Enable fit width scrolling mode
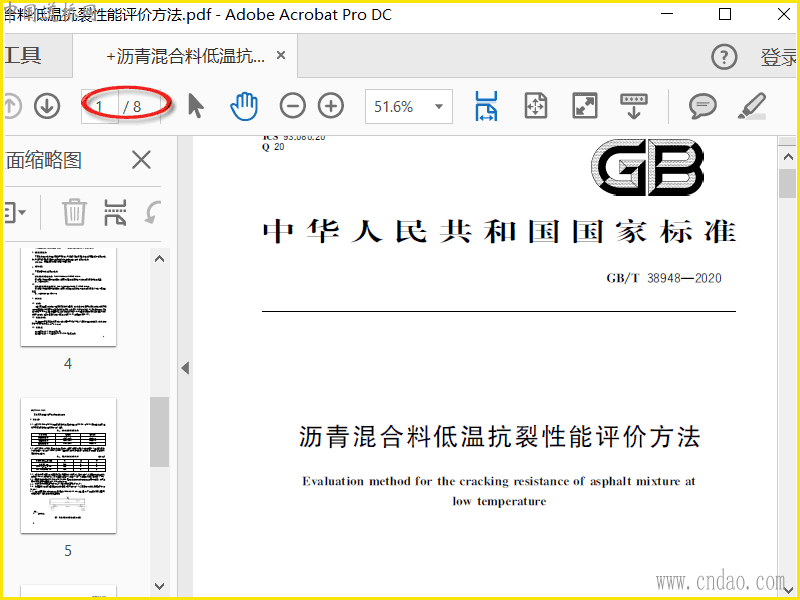The height and width of the screenshot is (600, 800). click(486, 106)
